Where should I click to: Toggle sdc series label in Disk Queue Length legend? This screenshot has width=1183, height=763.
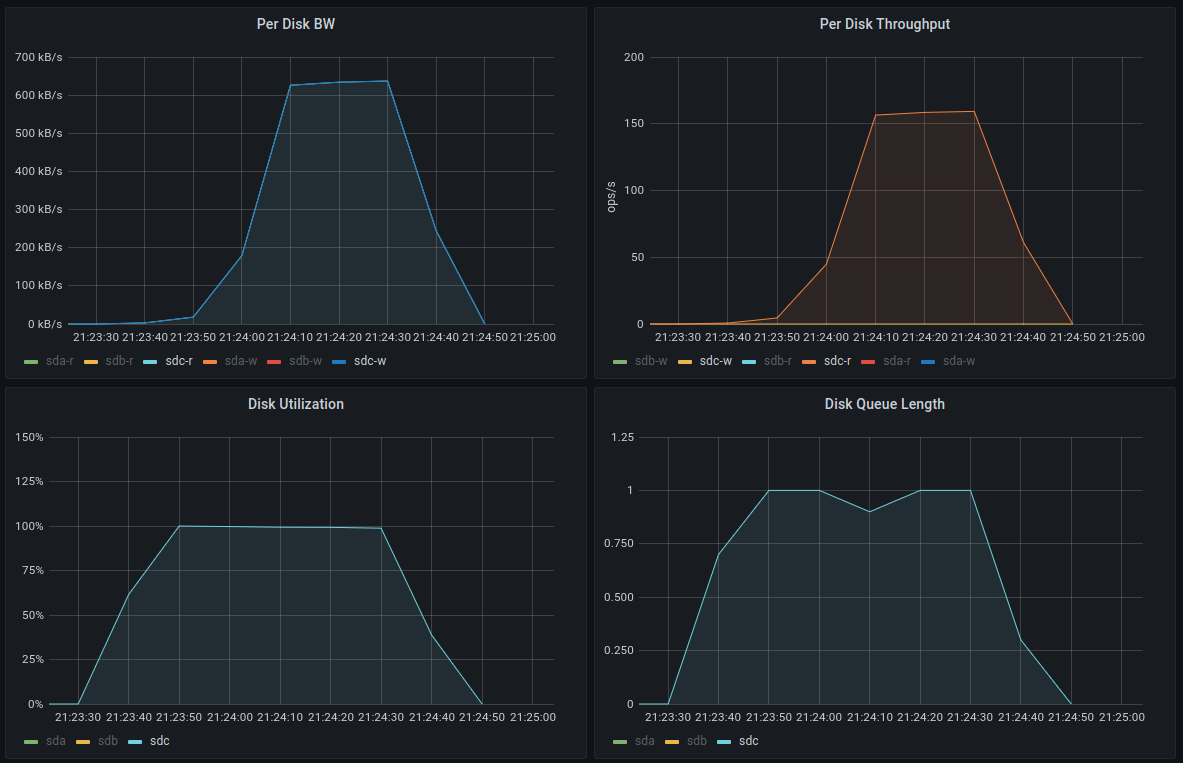tap(748, 741)
